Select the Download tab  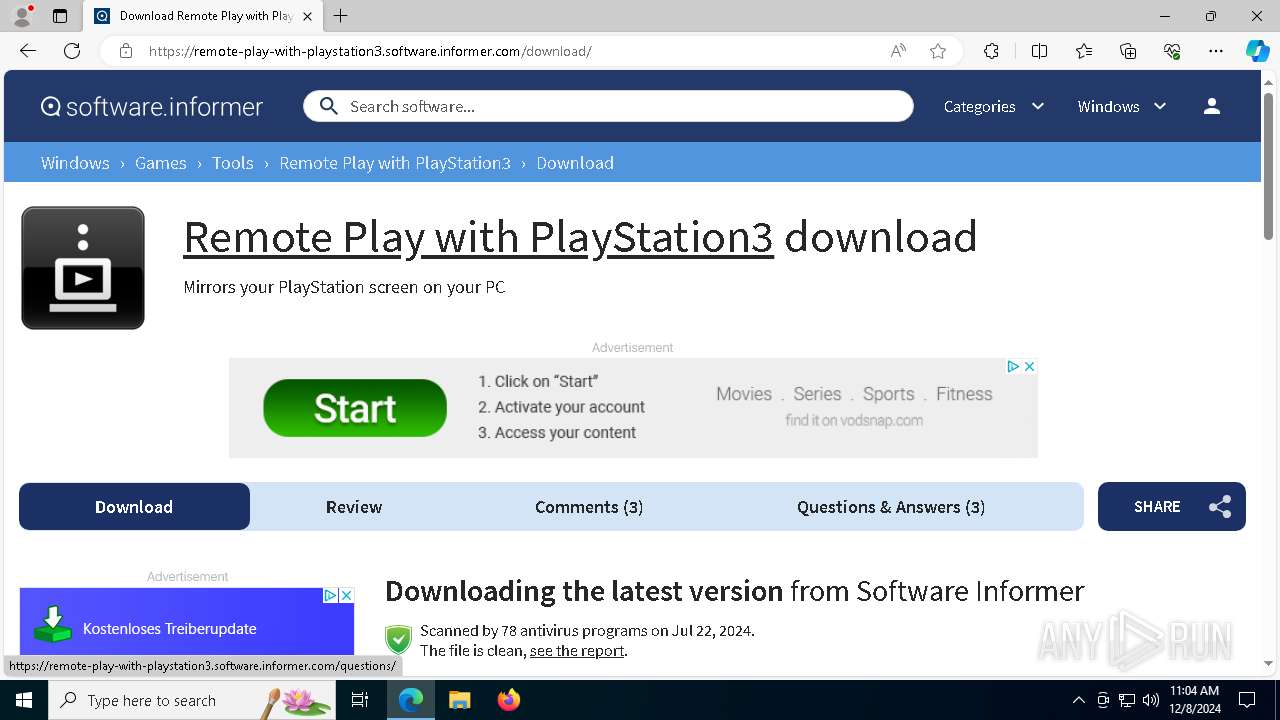coord(134,507)
